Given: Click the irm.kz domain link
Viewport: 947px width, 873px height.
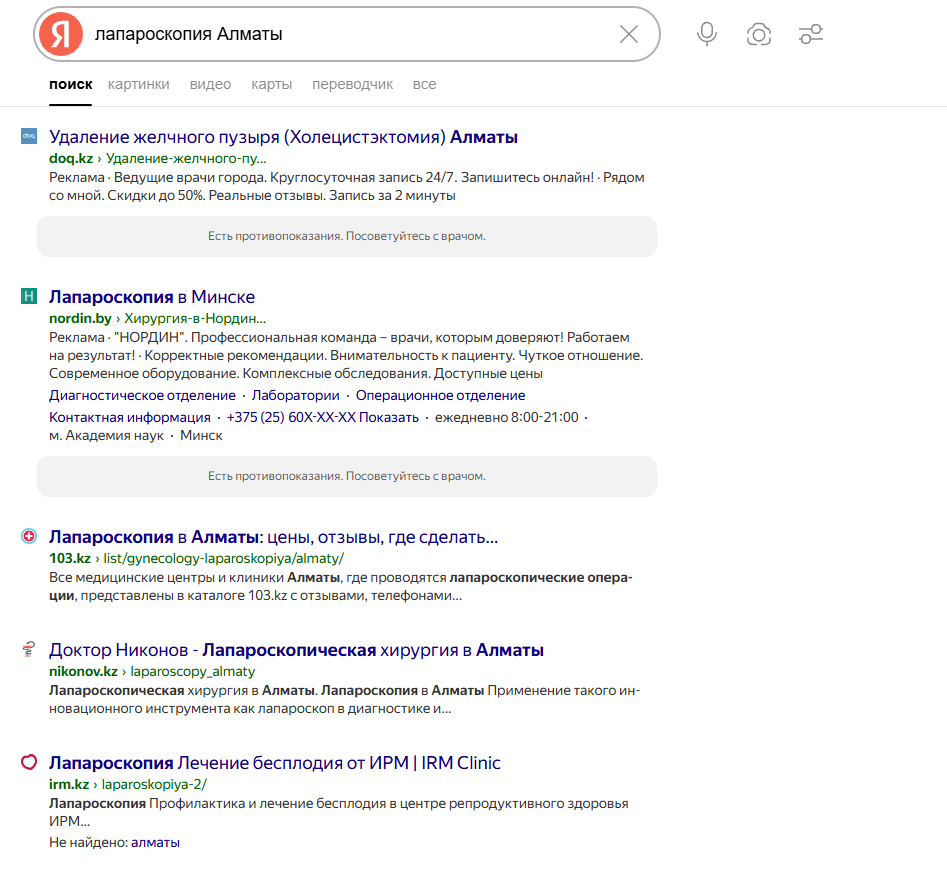Looking at the screenshot, I should 69,784.
